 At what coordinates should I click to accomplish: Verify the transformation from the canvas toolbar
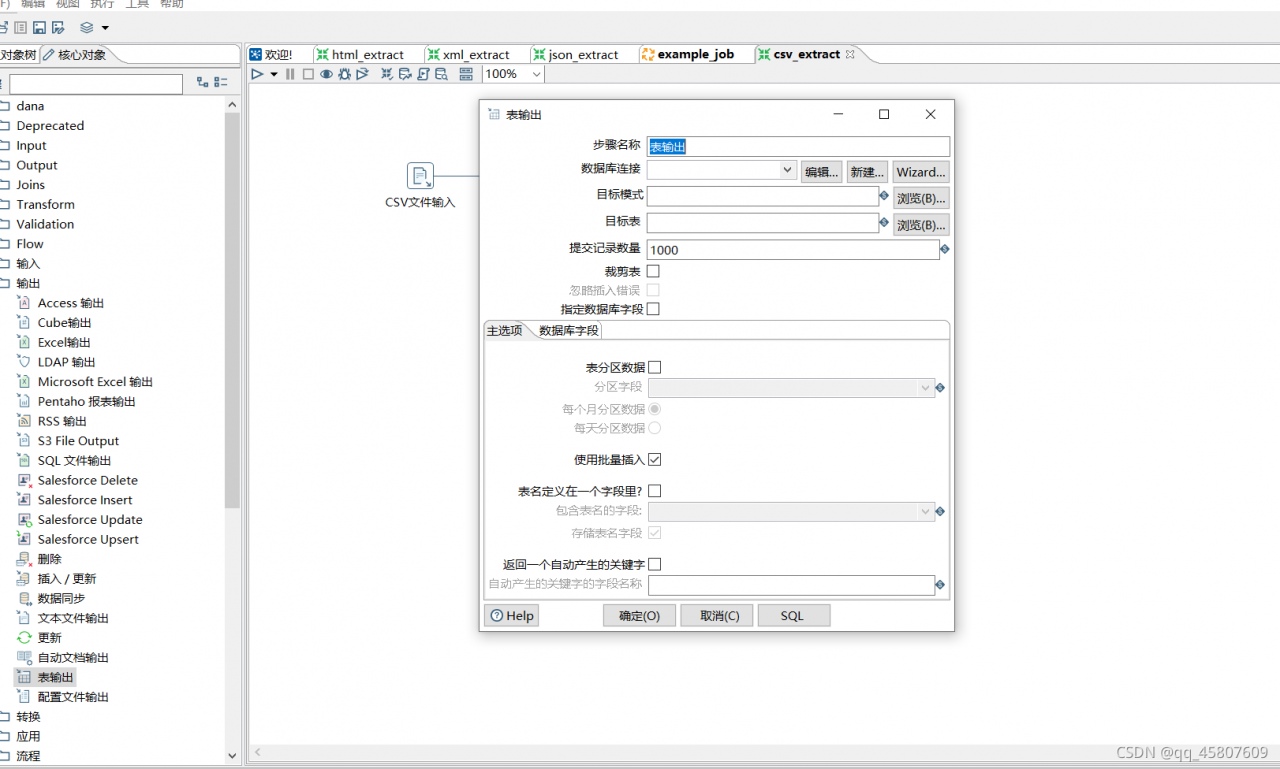click(387, 74)
